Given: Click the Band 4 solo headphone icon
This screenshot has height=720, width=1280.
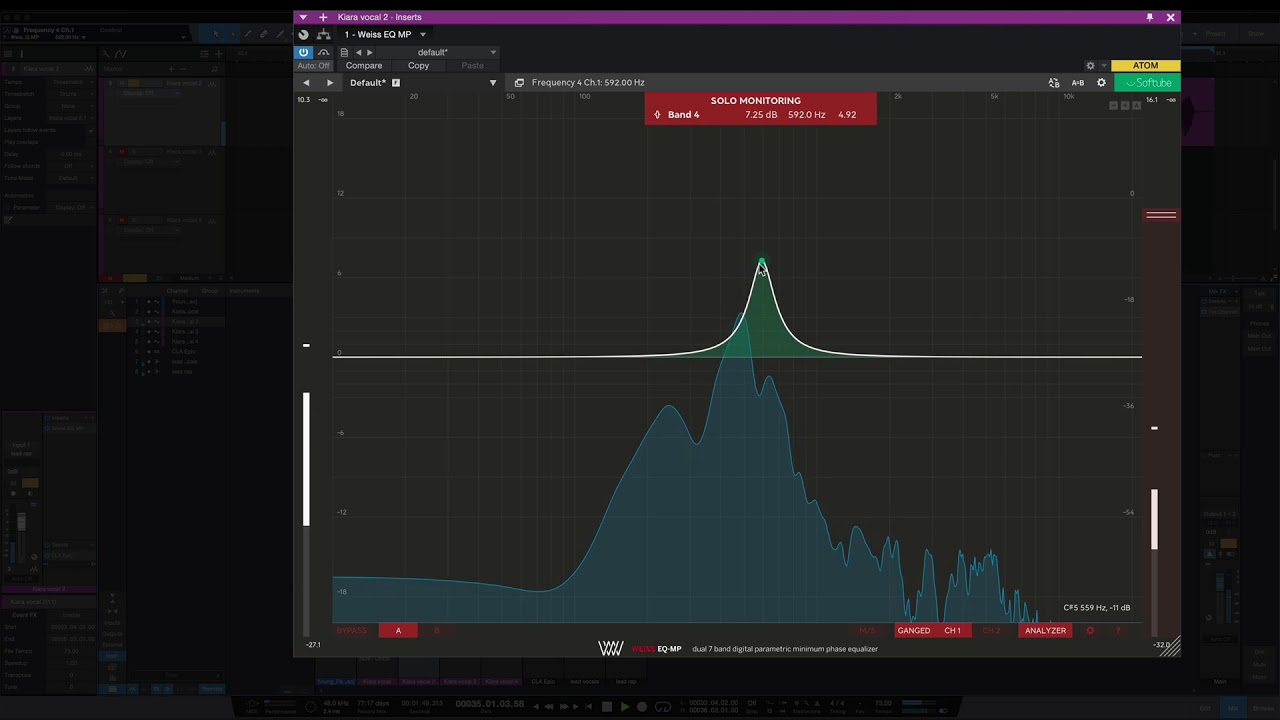Looking at the screenshot, I should tap(657, 115).
